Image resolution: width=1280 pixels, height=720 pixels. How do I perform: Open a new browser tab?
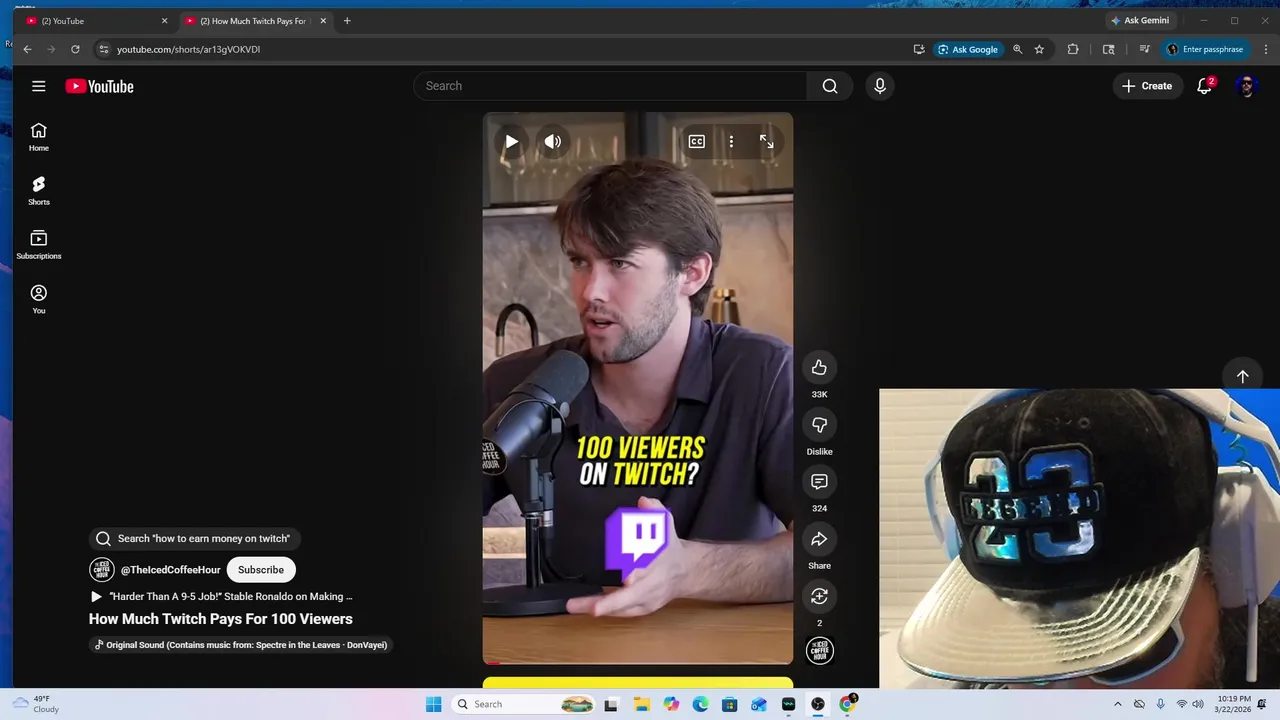[x=347, y=21]
